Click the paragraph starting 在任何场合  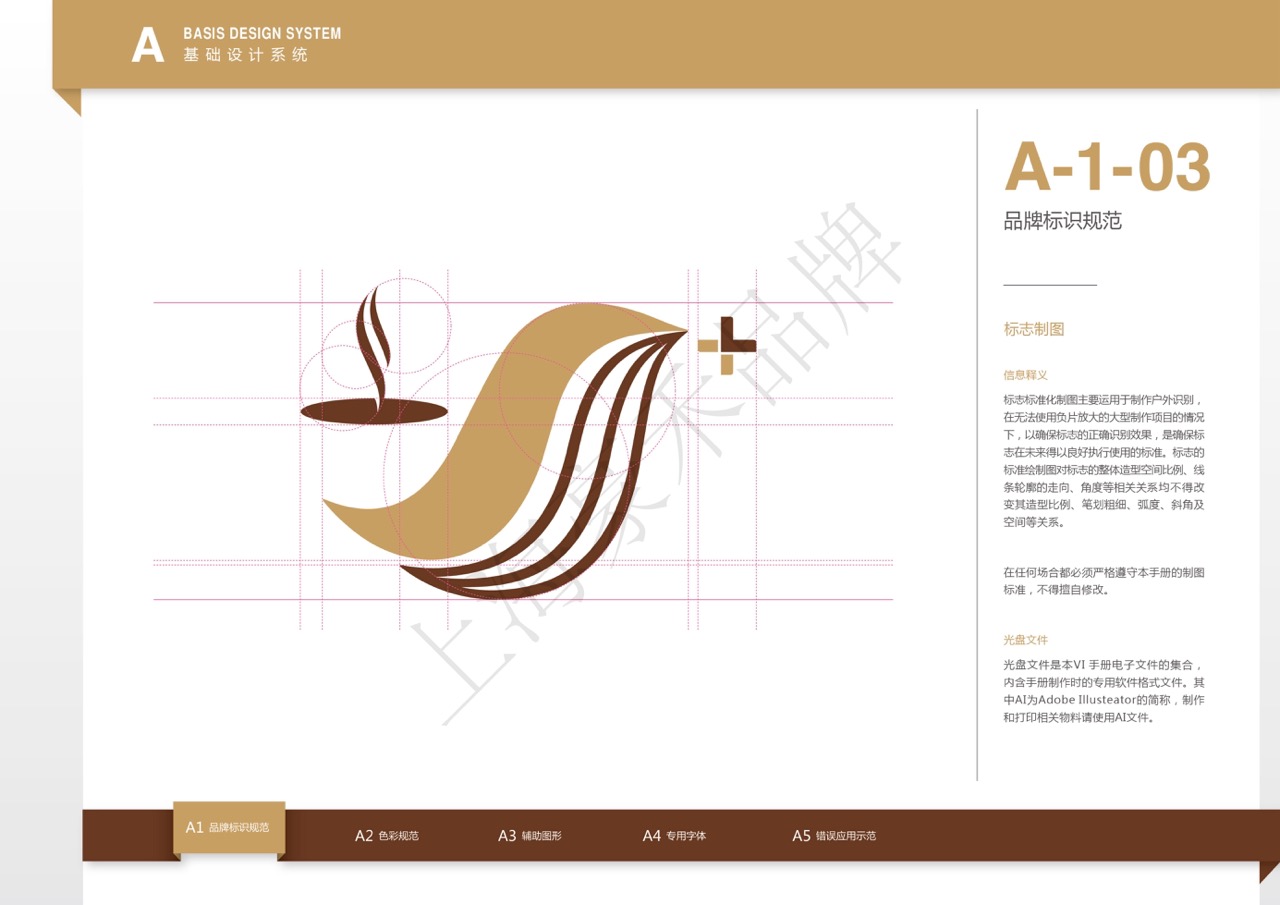pos(1104,581)
